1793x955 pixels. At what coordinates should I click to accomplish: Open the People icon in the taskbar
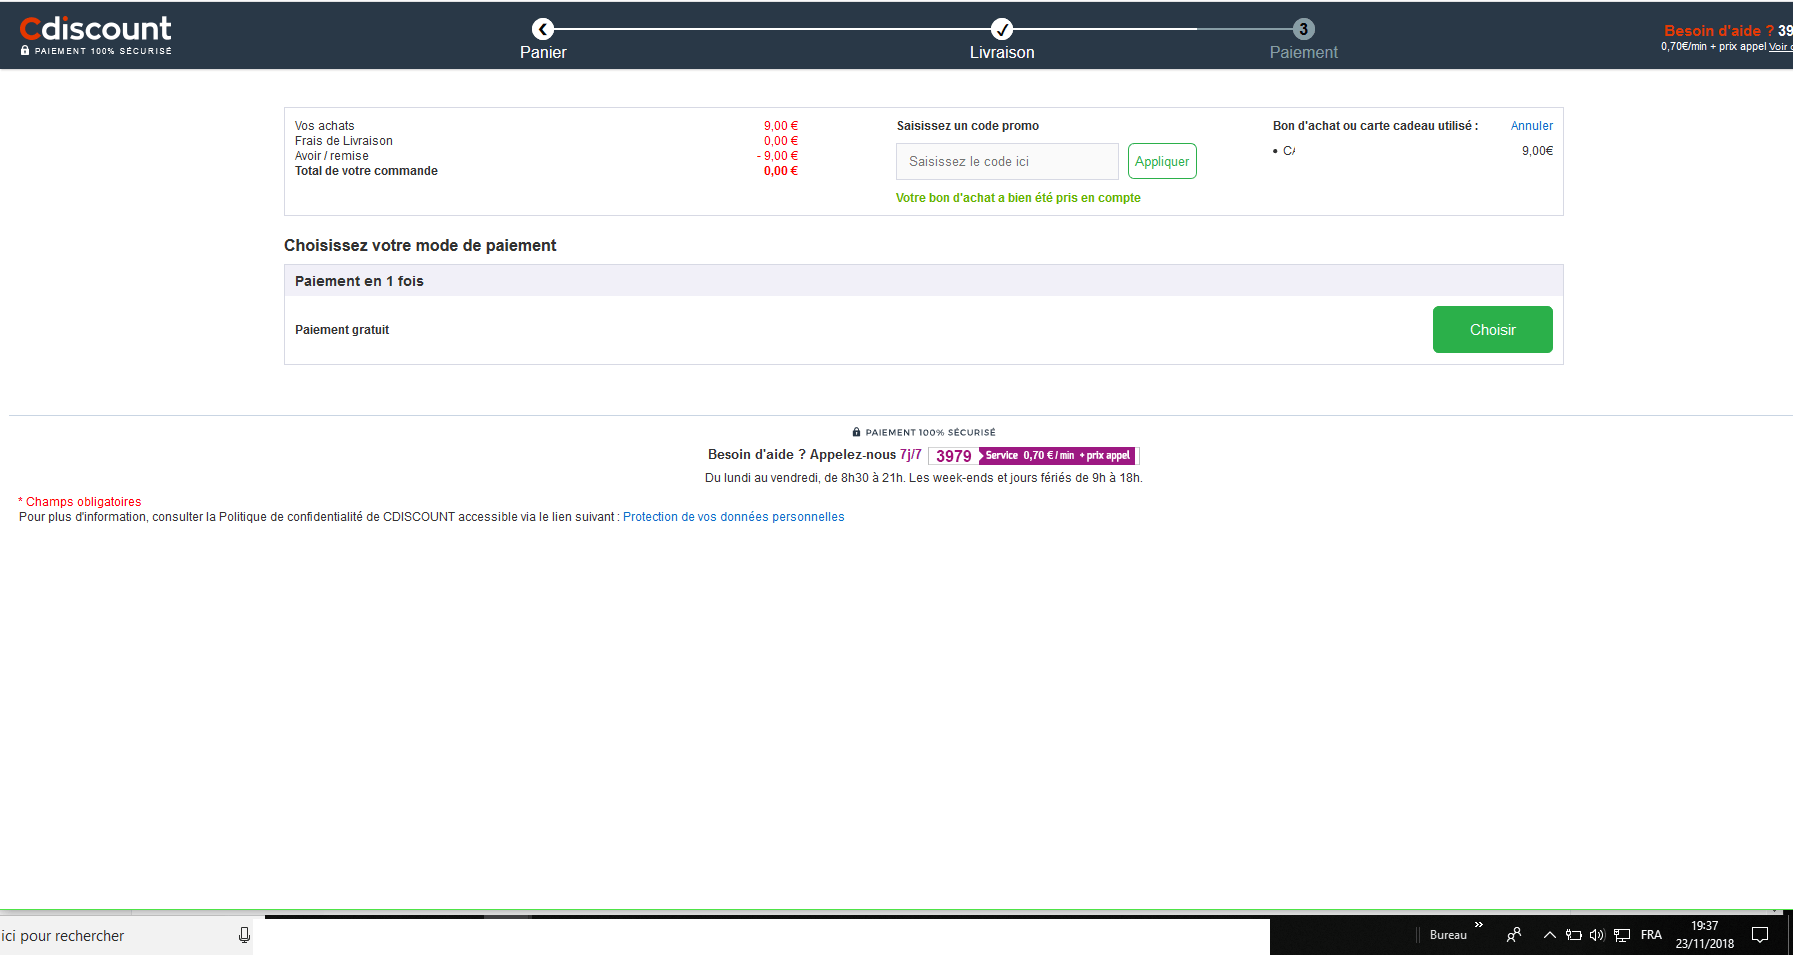(x=1514, y=935)
